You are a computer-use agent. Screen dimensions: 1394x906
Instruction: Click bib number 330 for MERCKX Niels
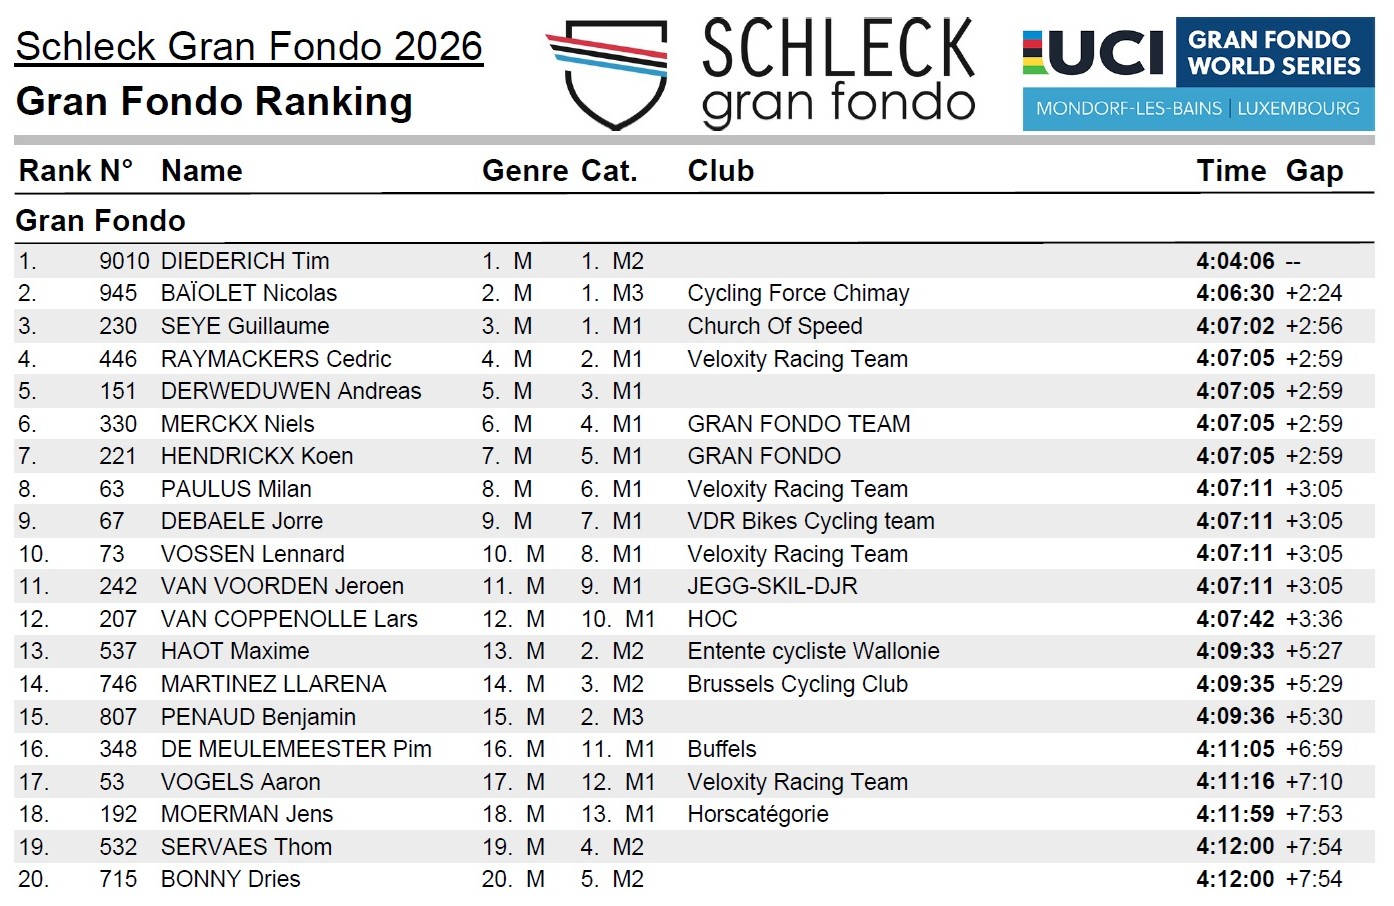click(118, 424)
